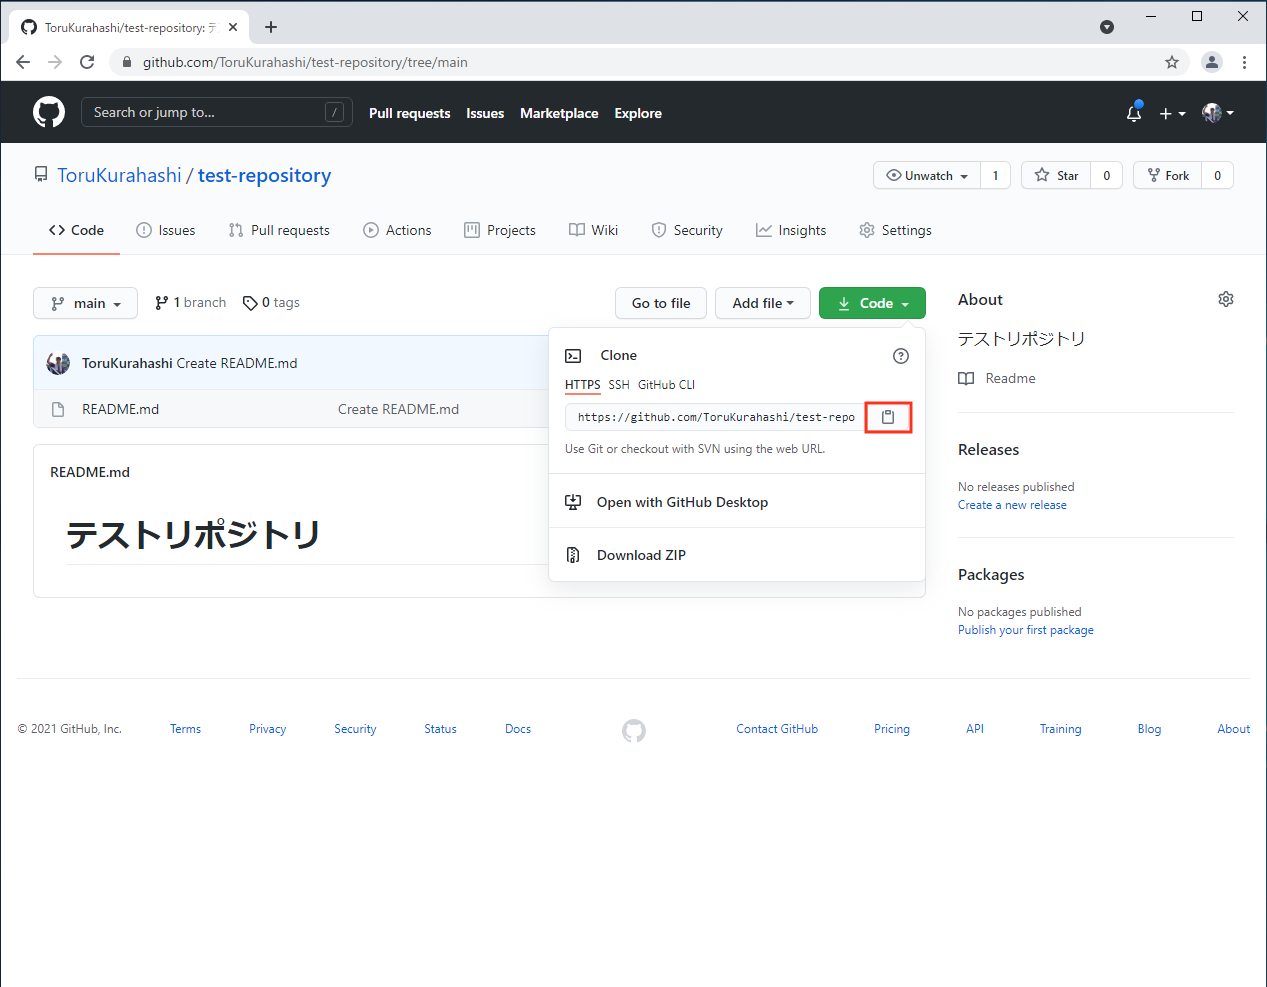Viewport: 1267px width, 987px height.
Task: View the 1 branch link
Action: coord(191,303)
